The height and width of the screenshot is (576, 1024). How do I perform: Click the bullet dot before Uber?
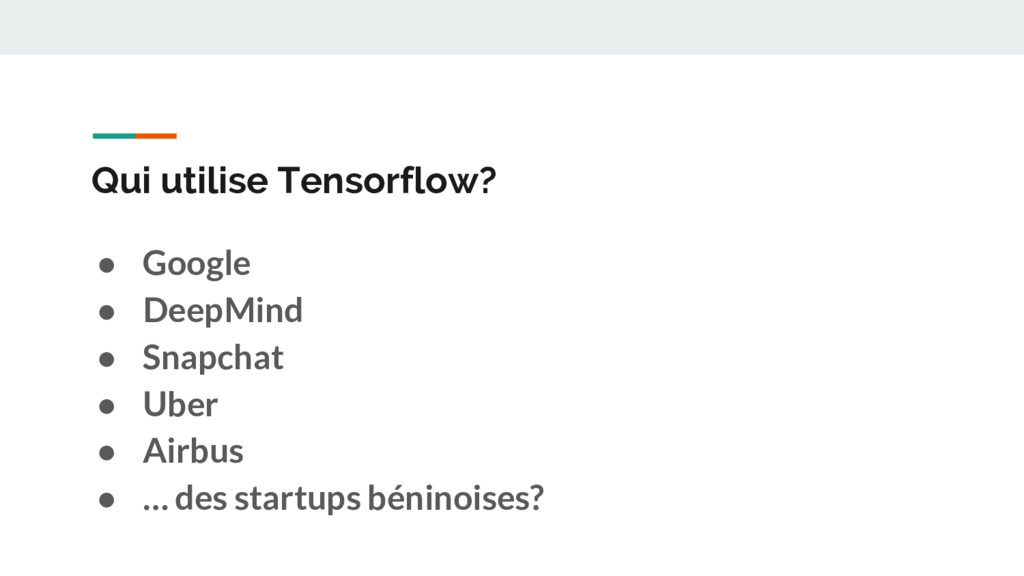(x=103, y=406)
